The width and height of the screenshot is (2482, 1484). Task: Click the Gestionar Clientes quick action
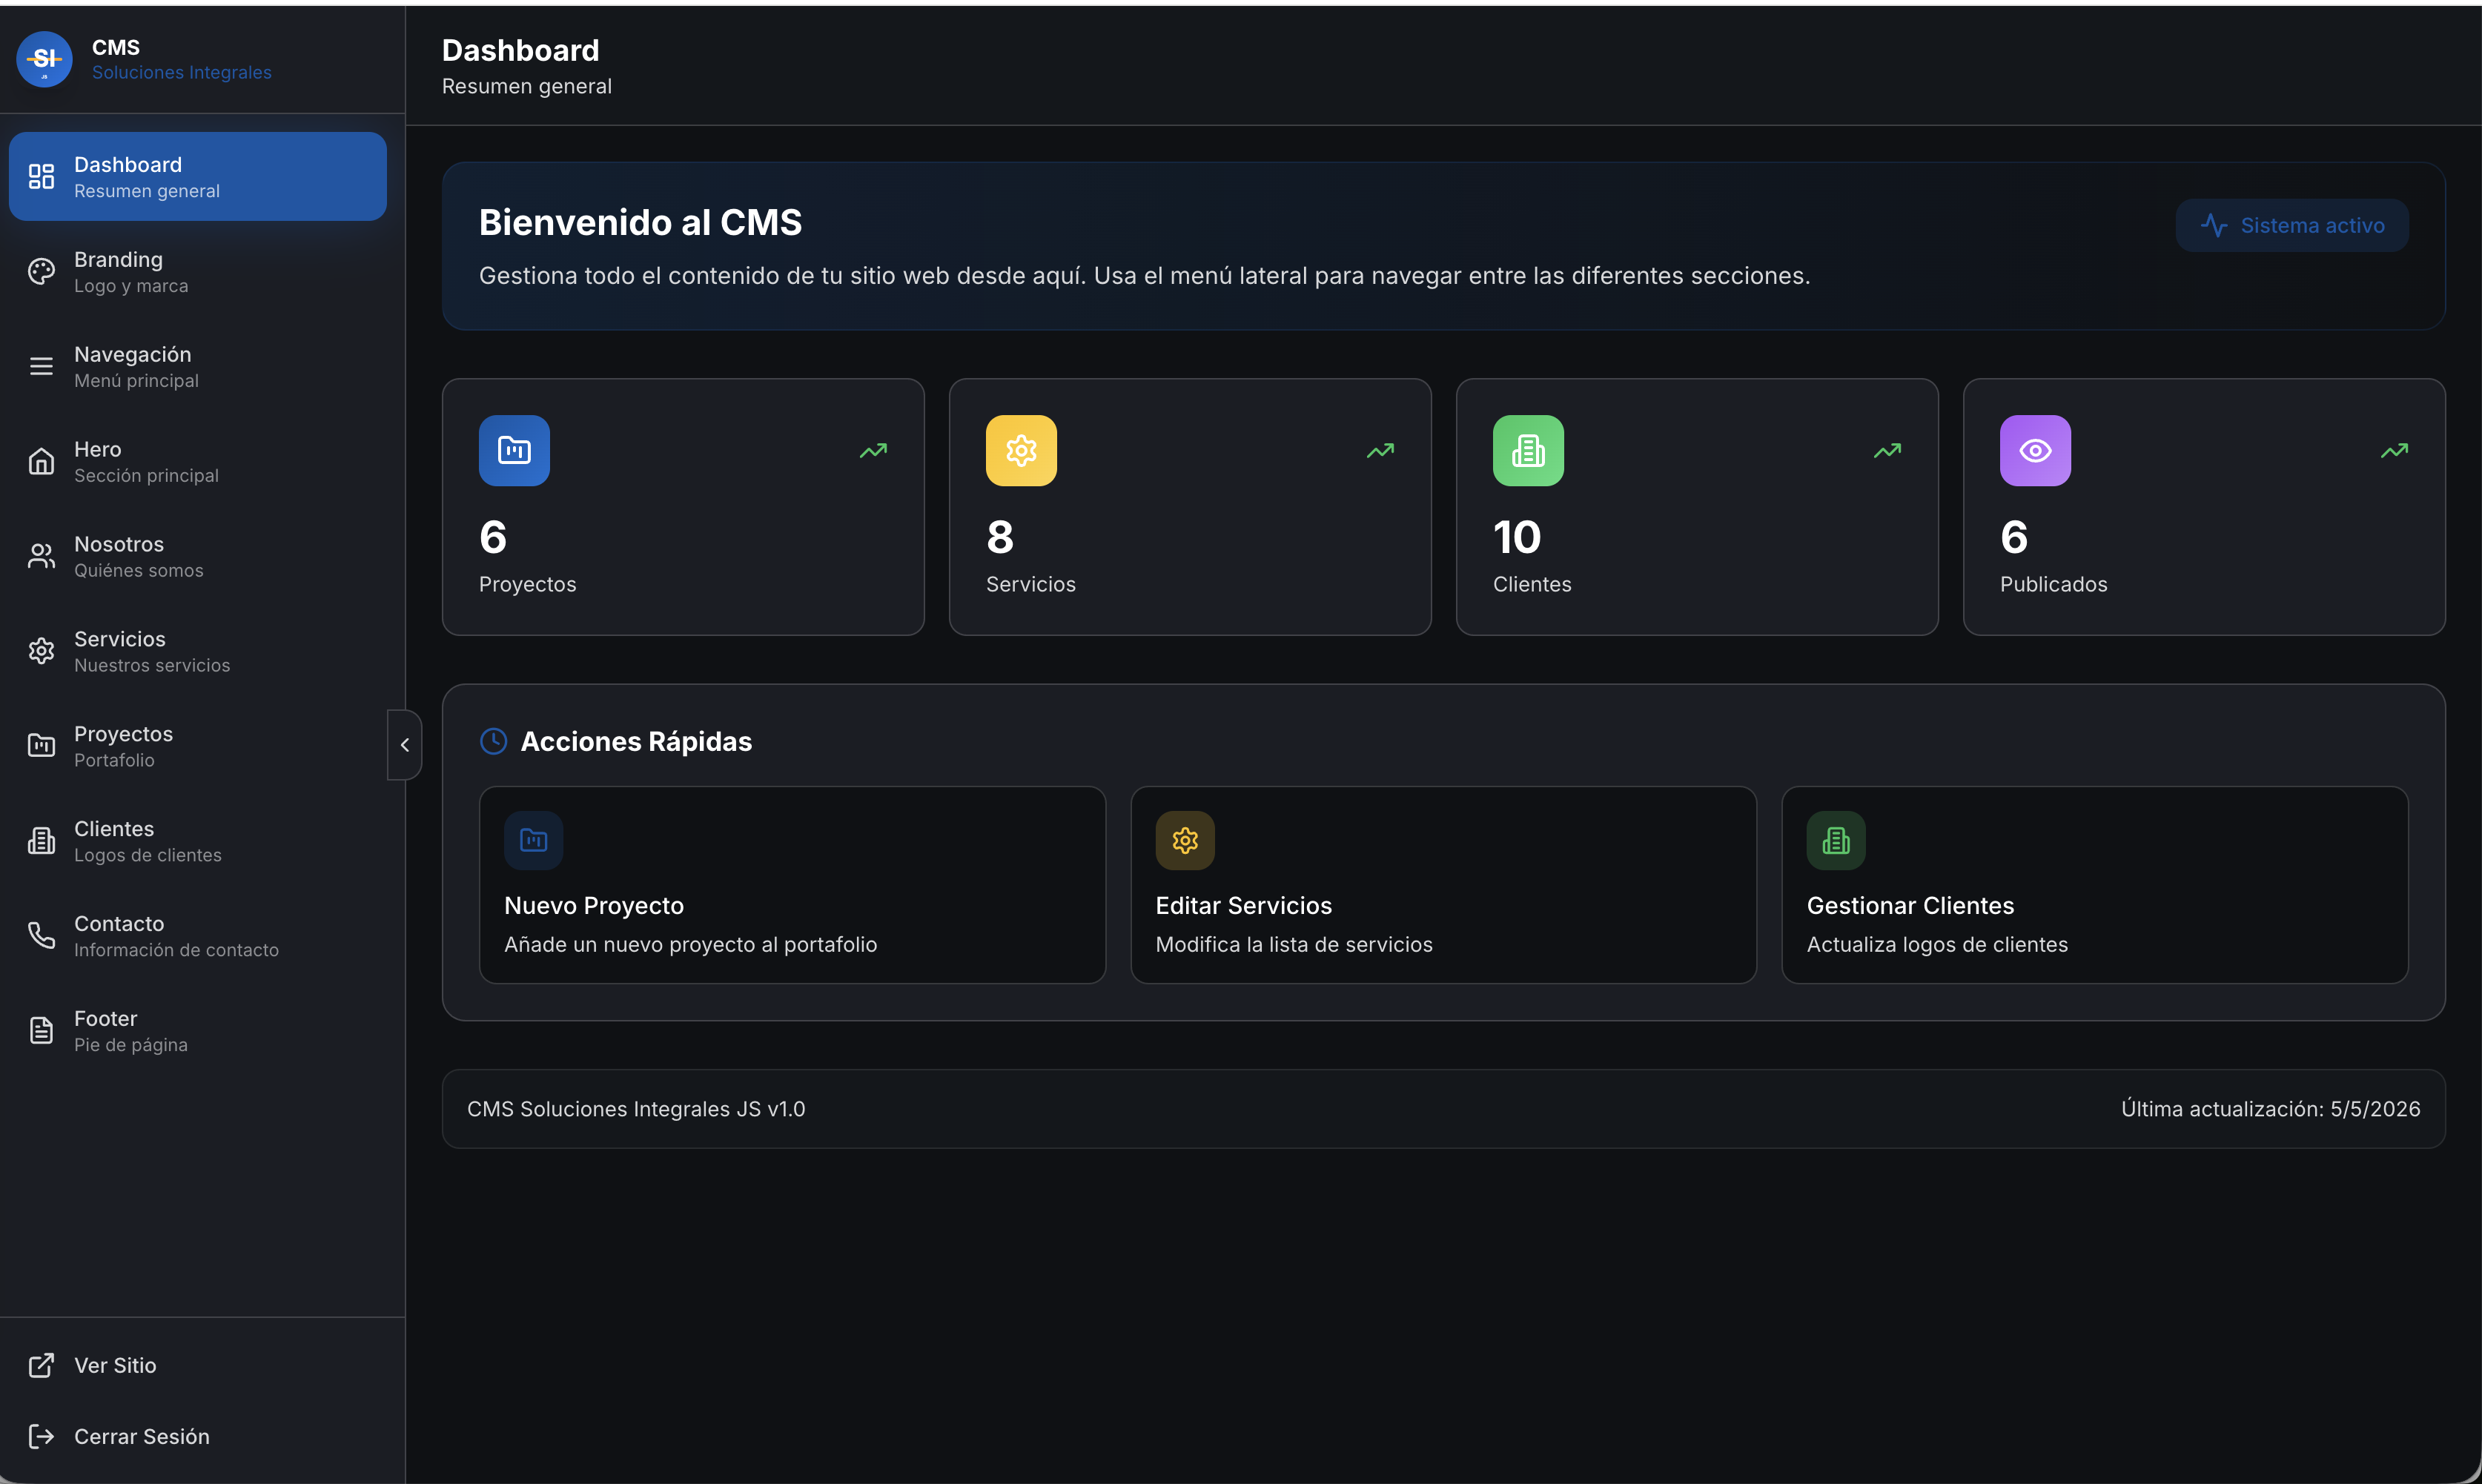tap(2094, 885)
